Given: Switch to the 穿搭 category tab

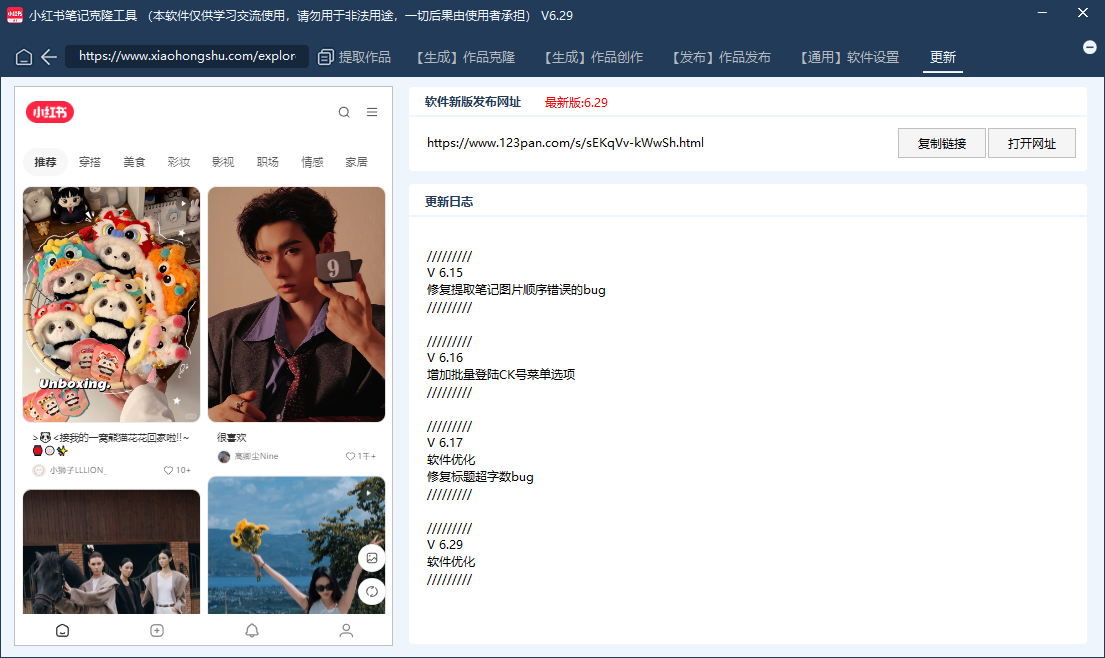Looking at the screenshot, I should (89, 161).
